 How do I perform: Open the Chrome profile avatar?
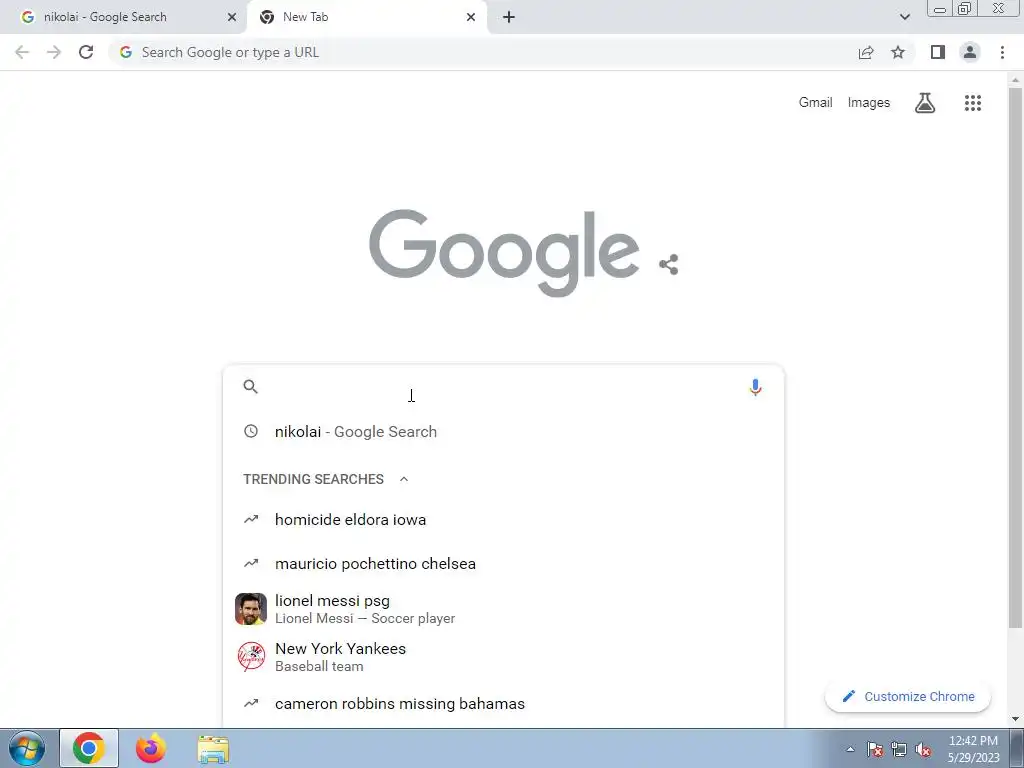970,52
